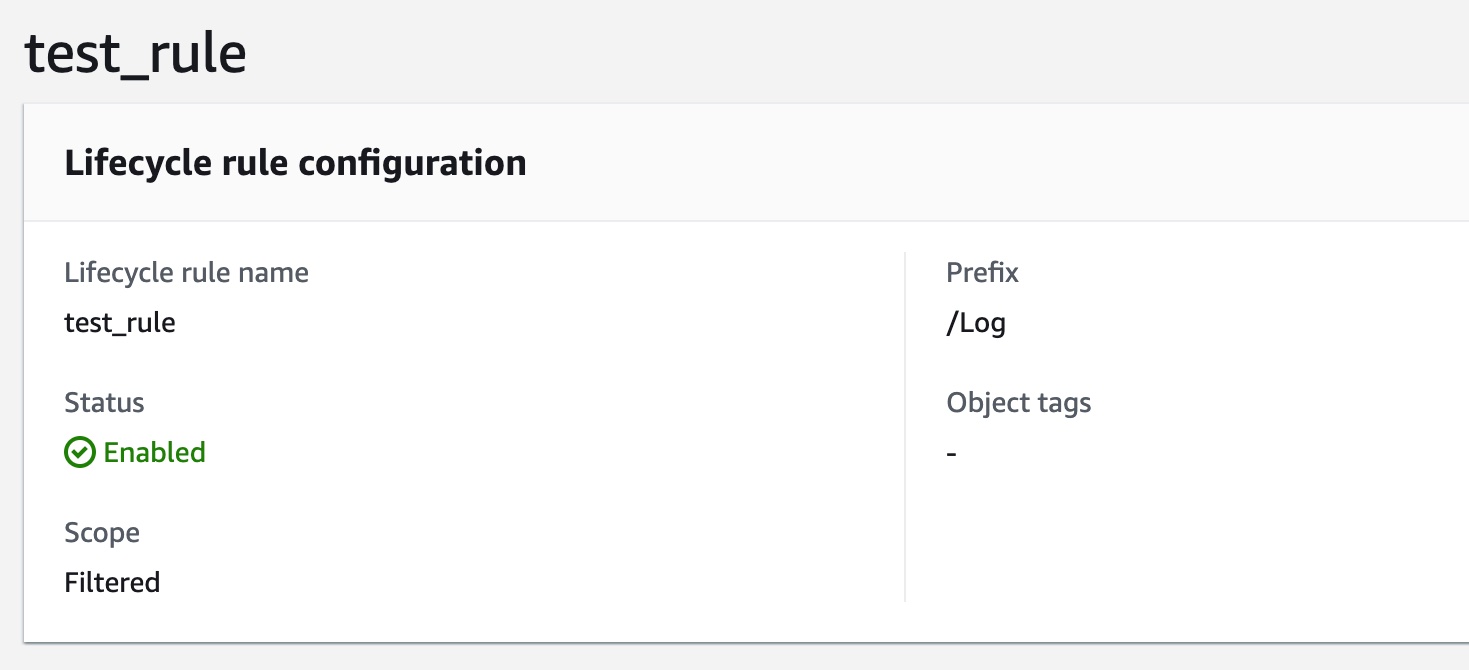The width and height of the screenshot is (1469, 670).
Task: Click the Status label text
Action: (104, 402)
